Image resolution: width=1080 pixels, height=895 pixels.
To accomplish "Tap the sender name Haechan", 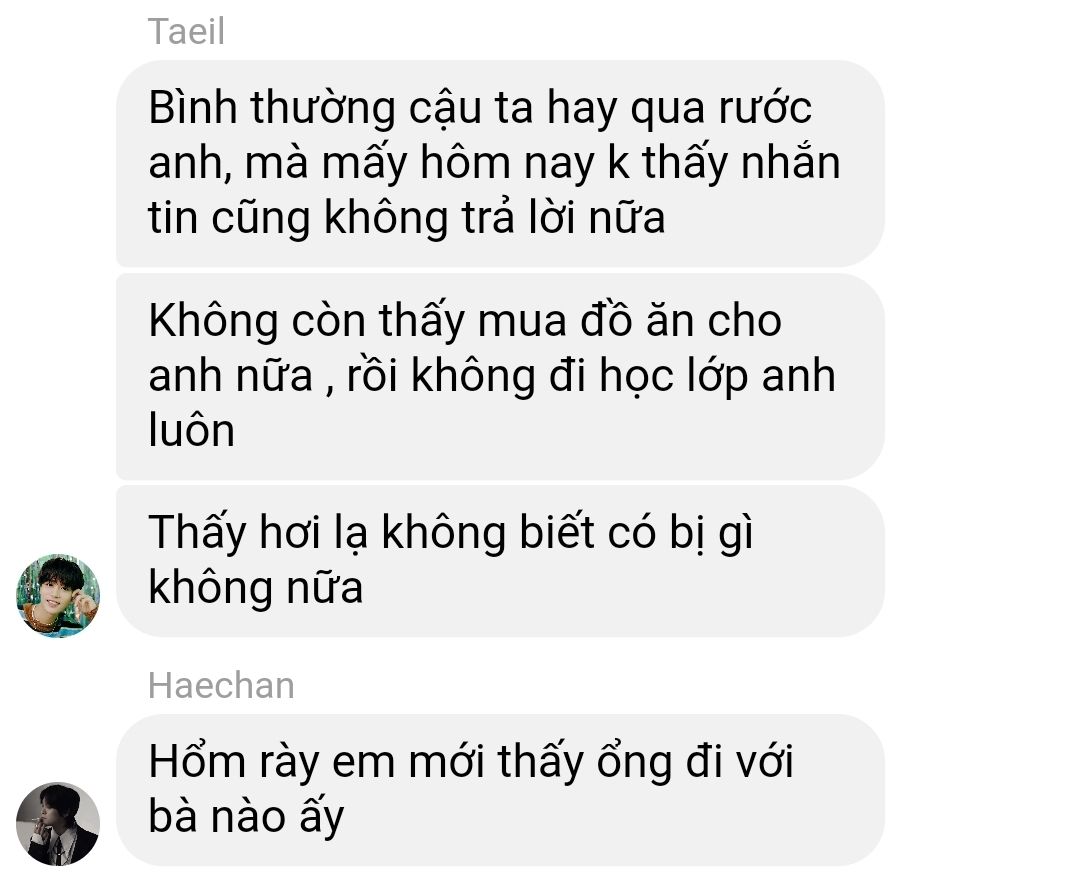I will [221, 686].
